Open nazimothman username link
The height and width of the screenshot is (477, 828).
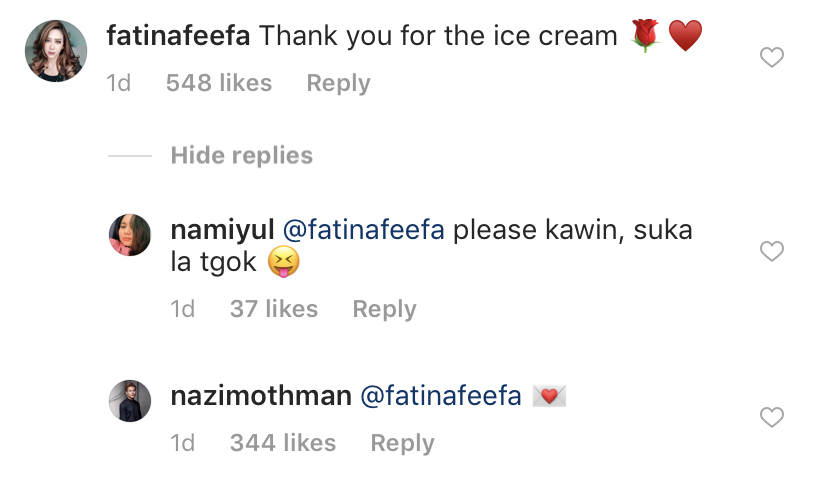(261, 396)
